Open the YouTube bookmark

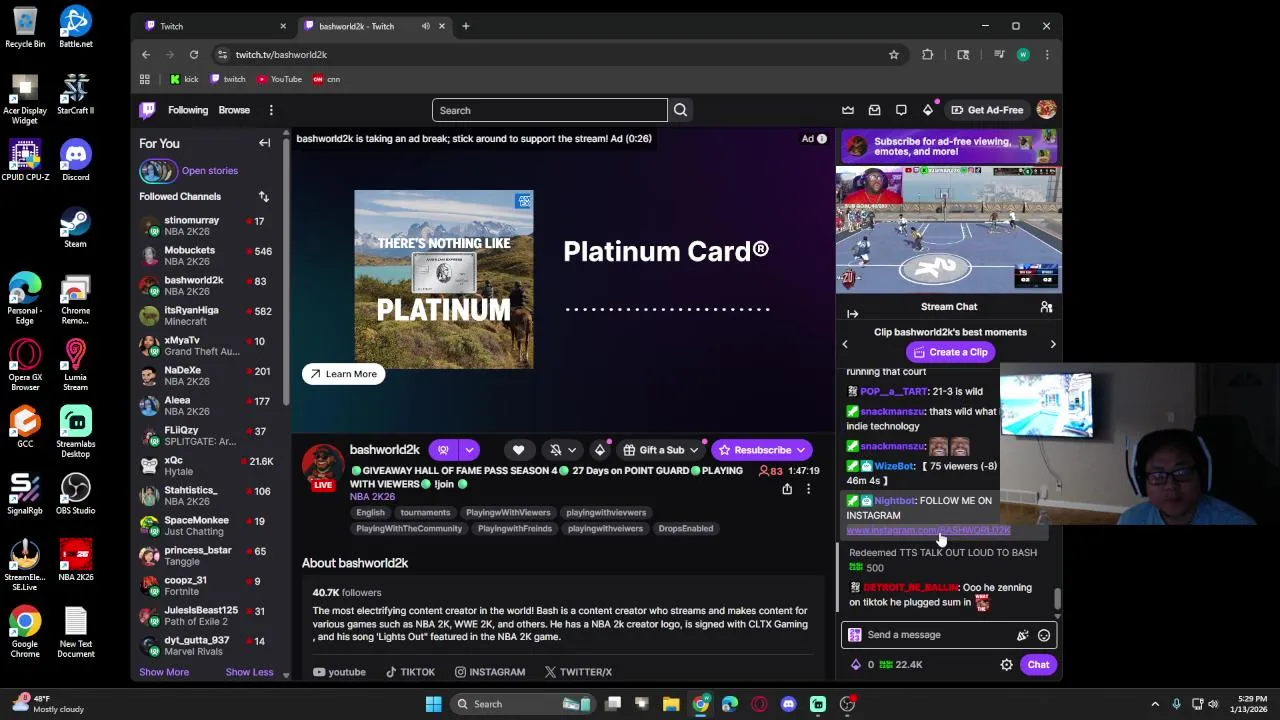click(279, 79)
